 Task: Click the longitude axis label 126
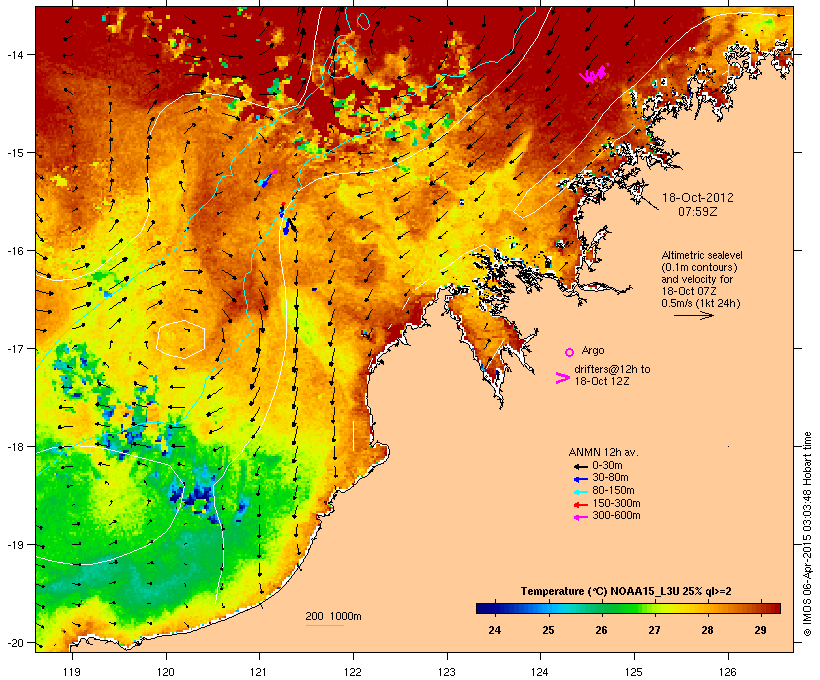click(x=728, y=672)
